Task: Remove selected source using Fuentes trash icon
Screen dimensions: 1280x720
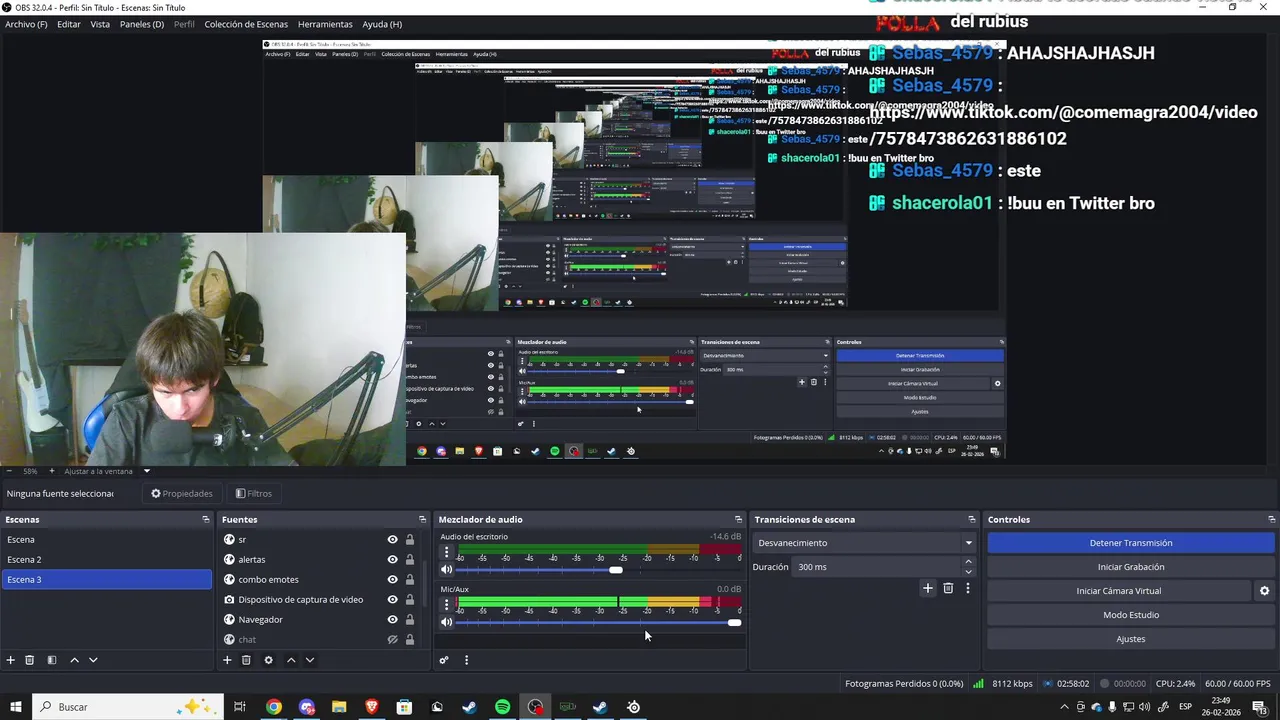Action: tap(246, 660)
